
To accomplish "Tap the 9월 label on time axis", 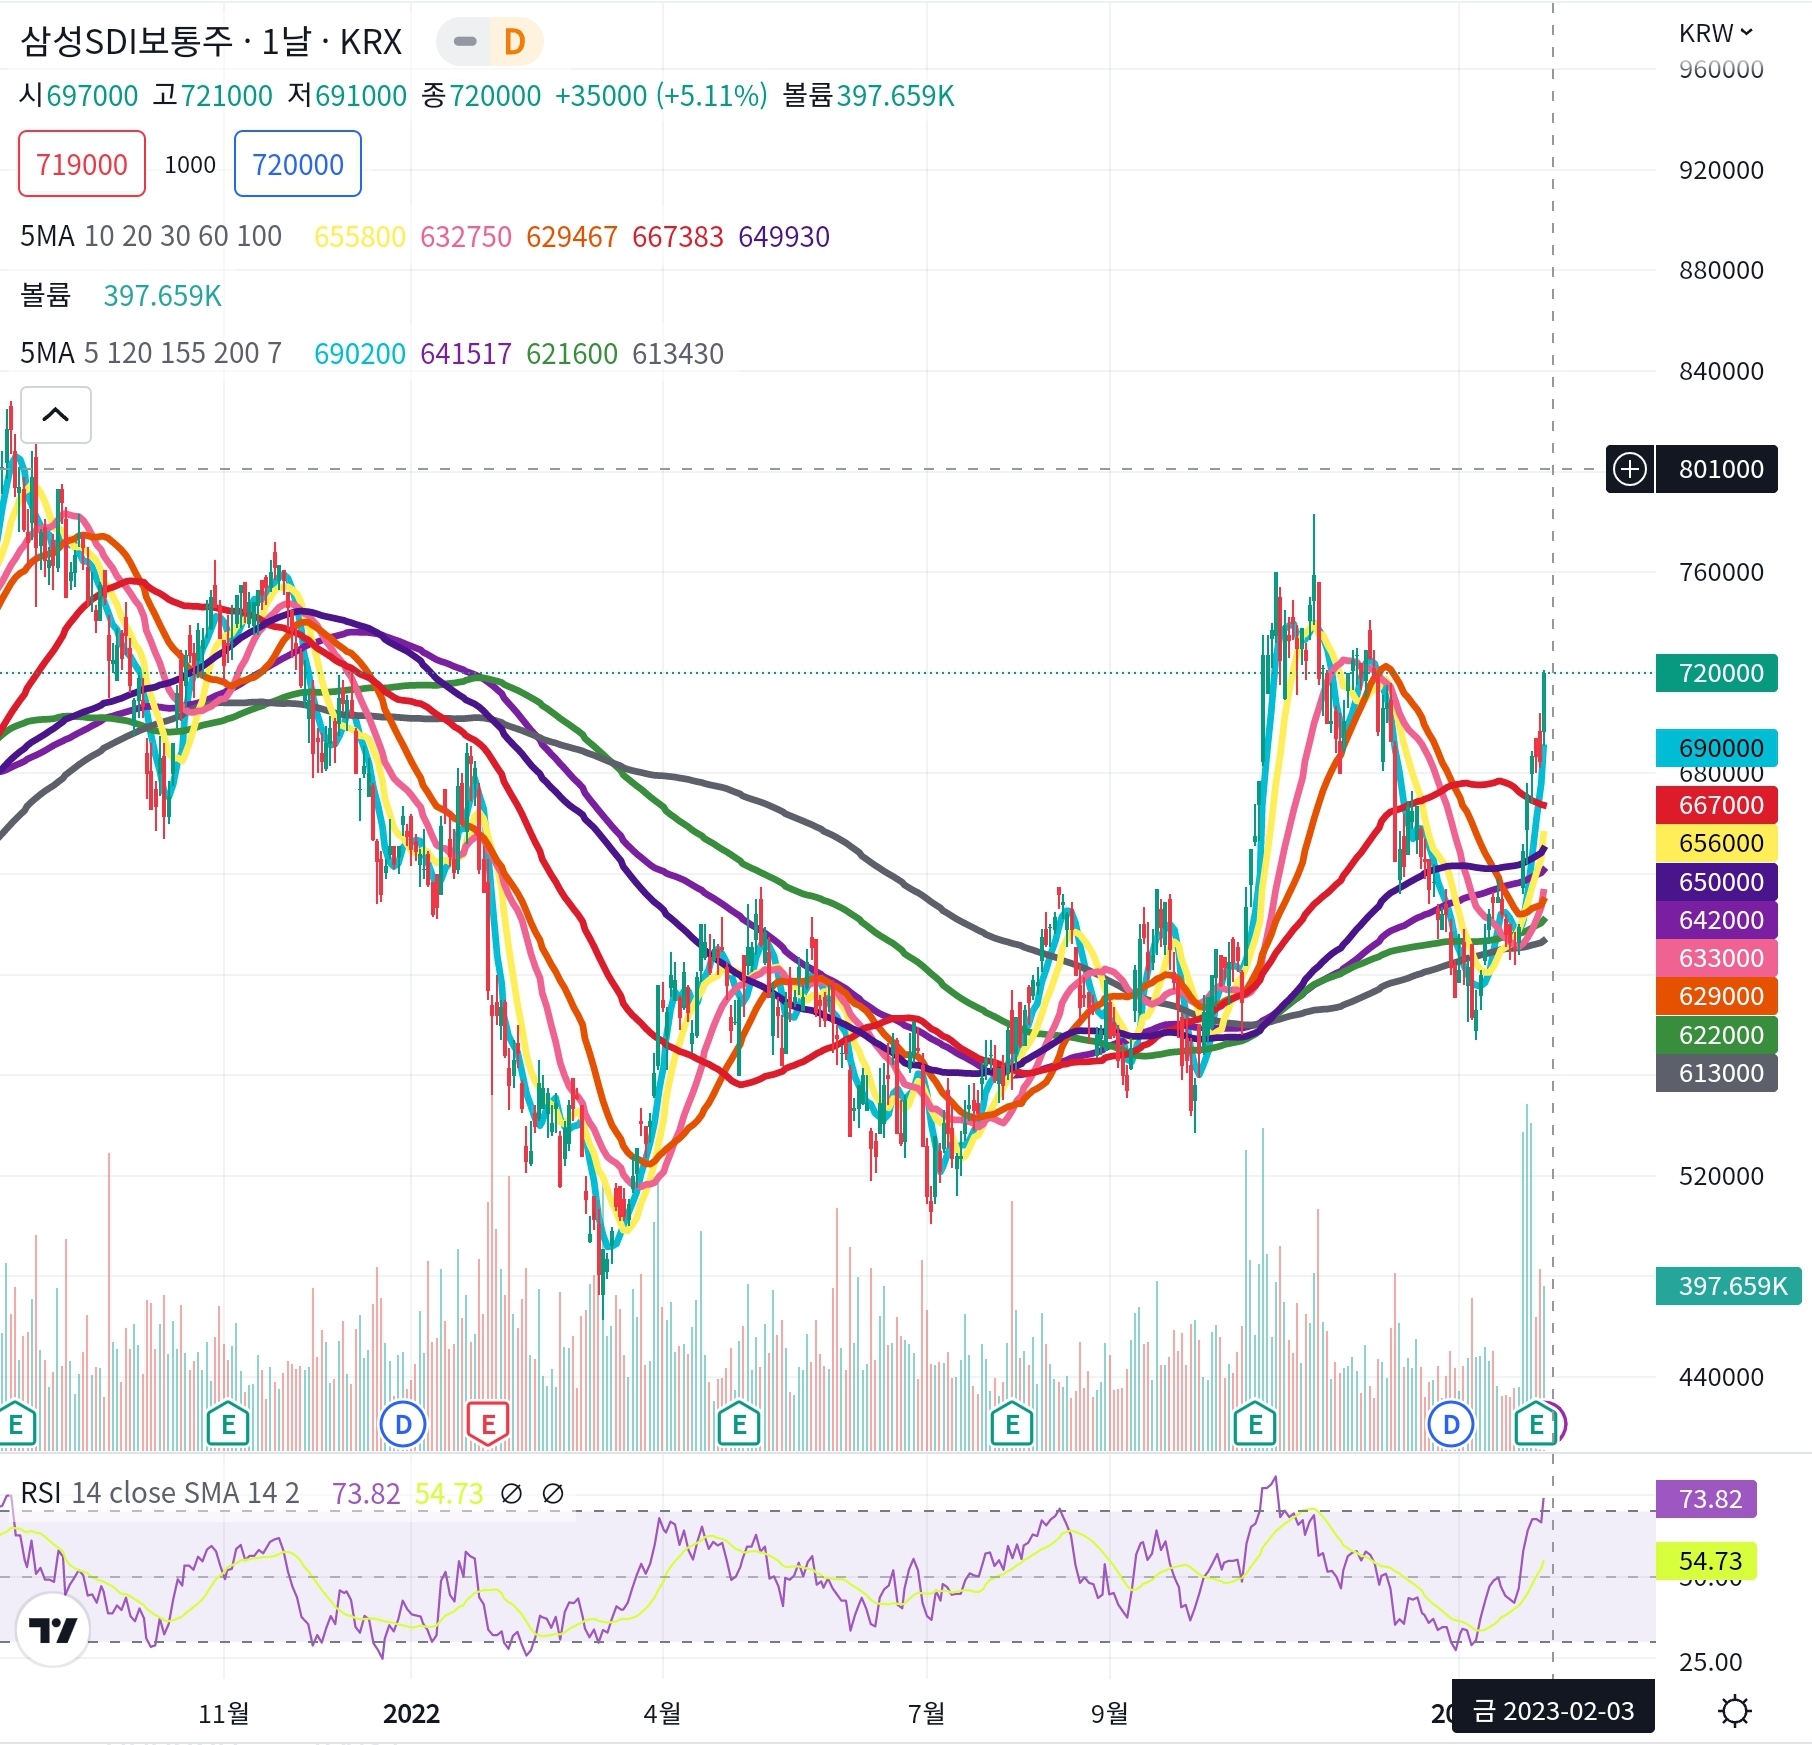I will (1110, 1714).
